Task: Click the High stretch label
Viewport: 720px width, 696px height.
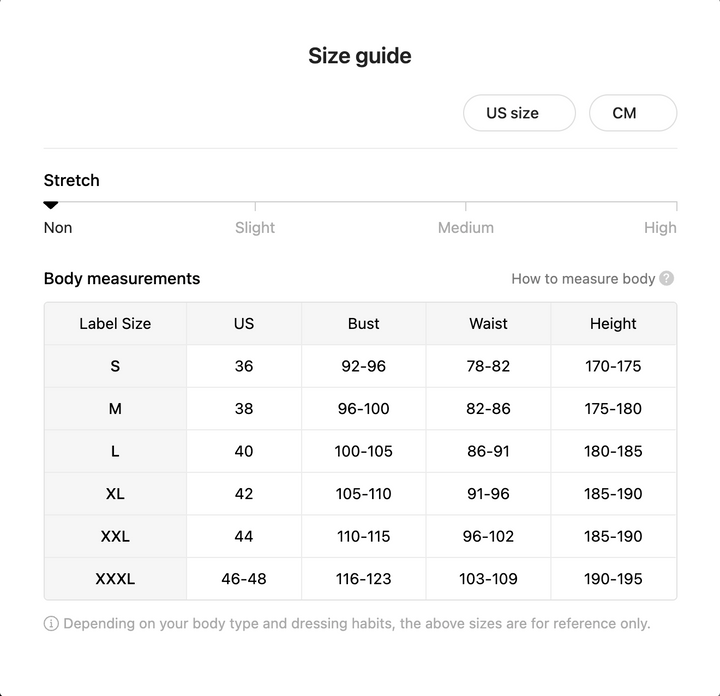Action: [660, 228]
